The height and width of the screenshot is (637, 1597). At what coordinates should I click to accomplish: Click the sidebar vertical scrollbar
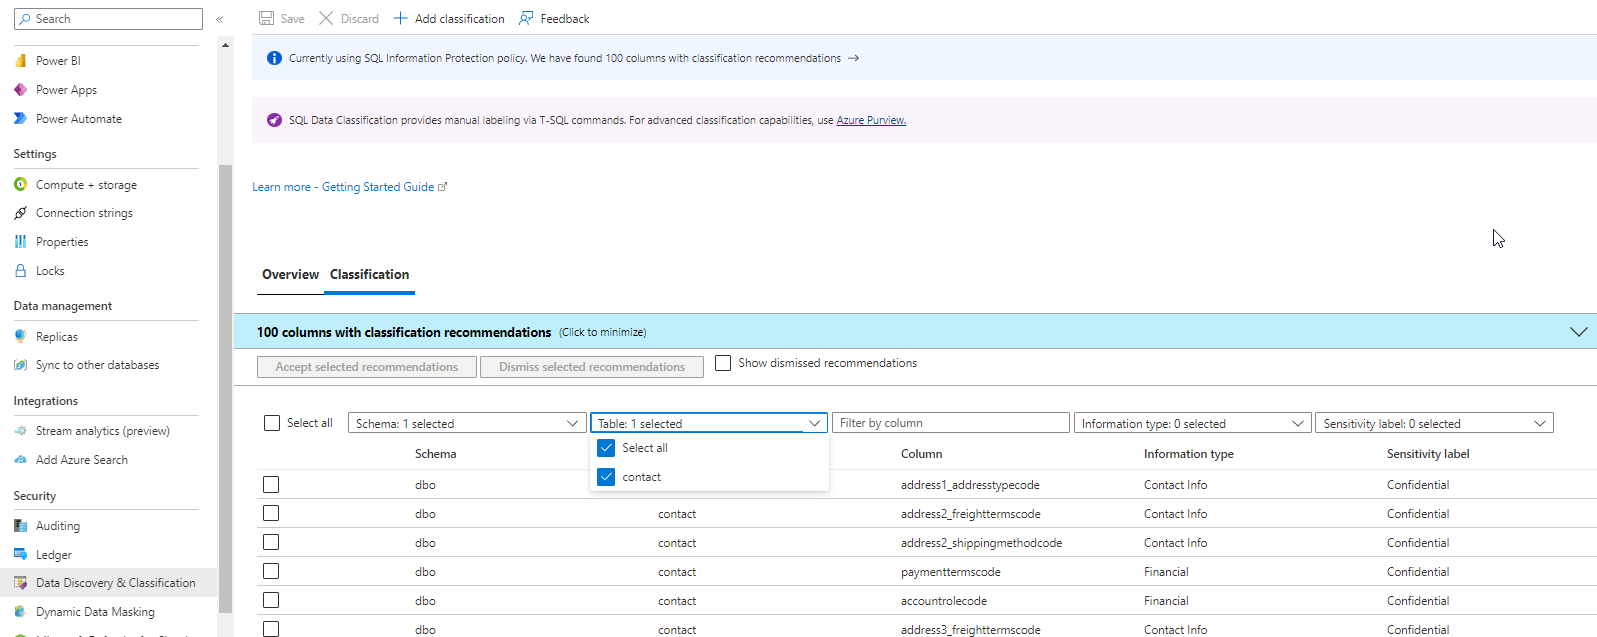[x=225, y=388]
